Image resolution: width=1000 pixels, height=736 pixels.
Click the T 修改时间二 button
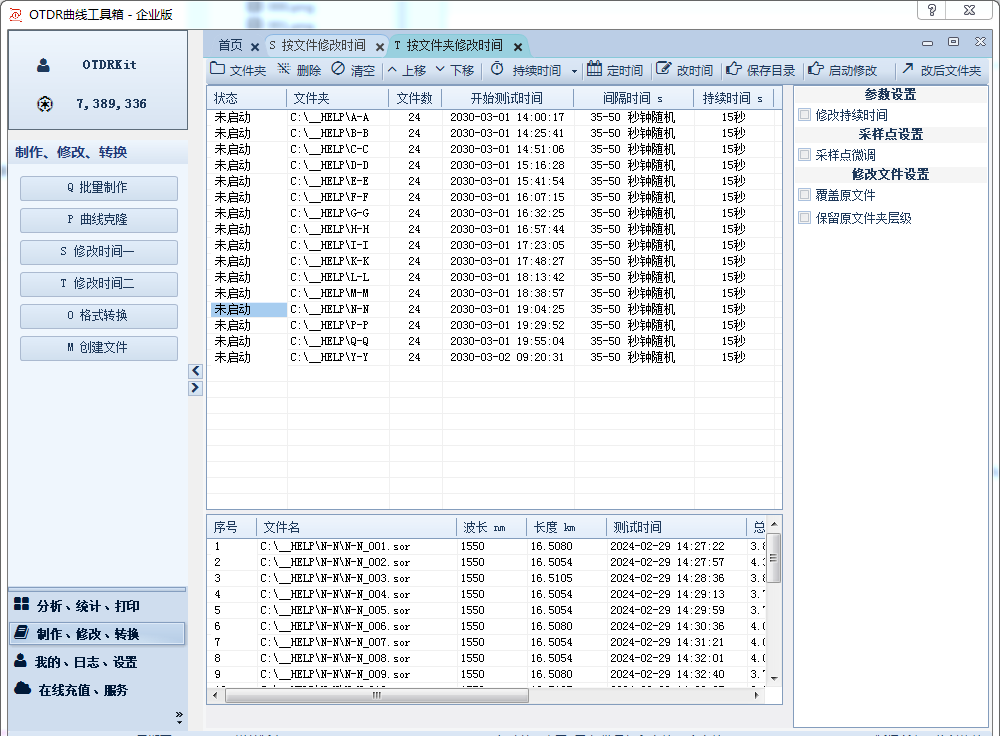click(x=99, y=284)
